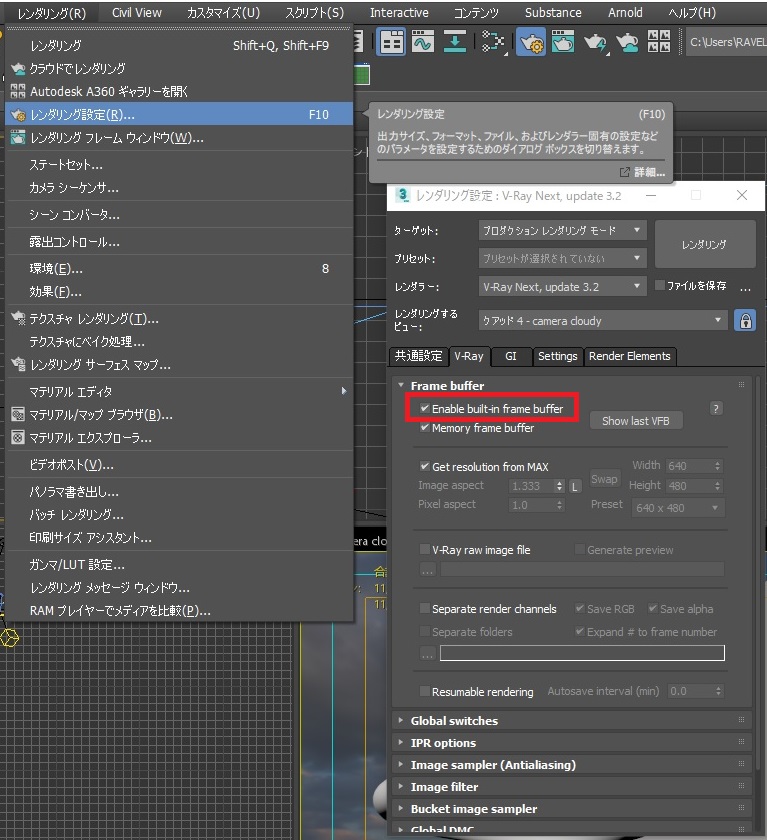Disable Enable built-in frame buffer checkbox

(425, 409)
